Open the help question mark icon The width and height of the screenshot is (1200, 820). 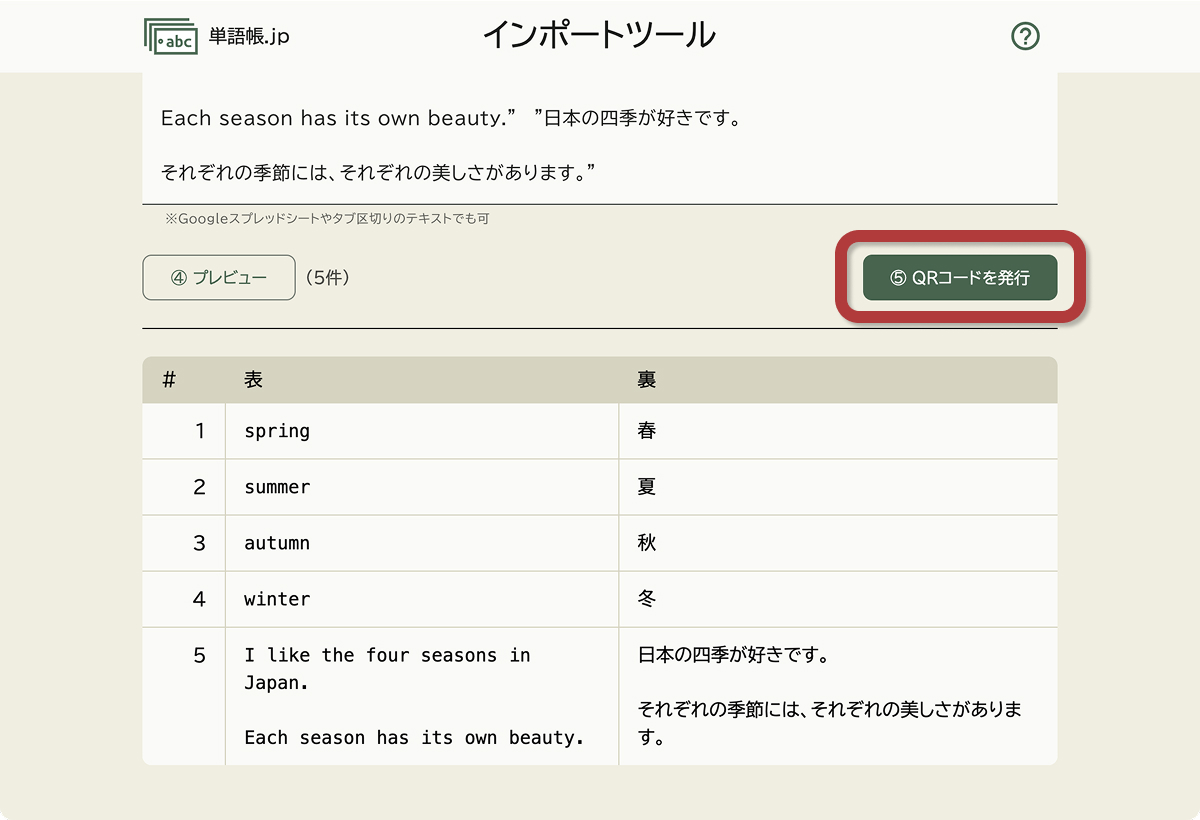[x=1025, y=36]
